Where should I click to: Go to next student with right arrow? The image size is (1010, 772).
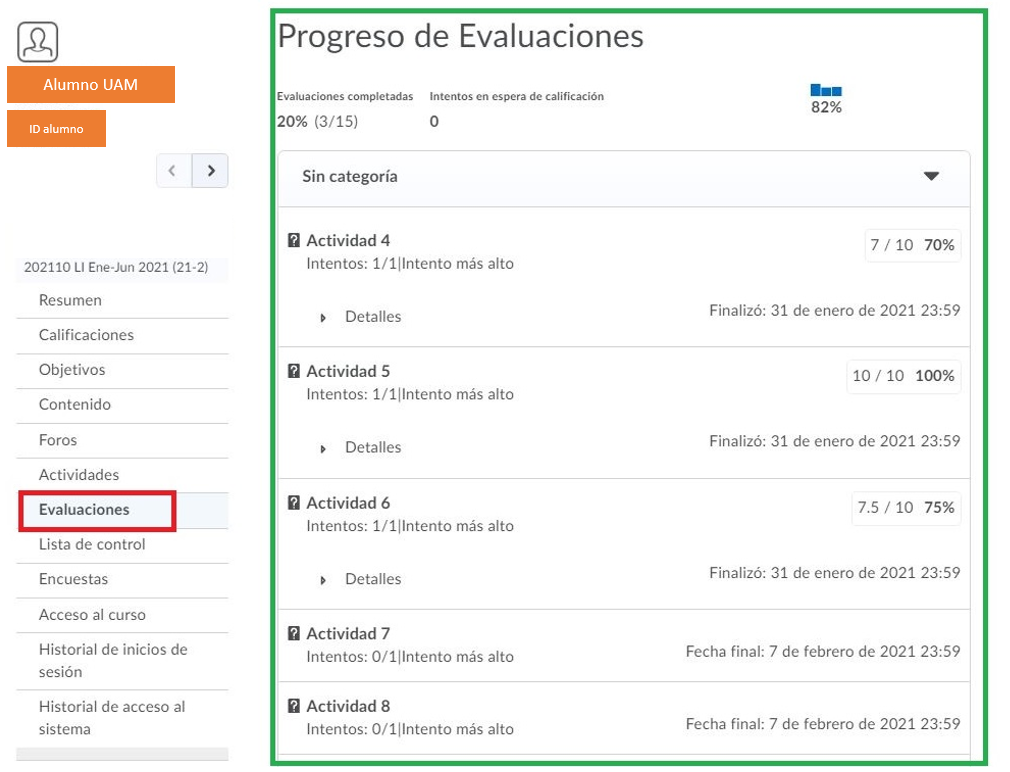tap(210, 171)
